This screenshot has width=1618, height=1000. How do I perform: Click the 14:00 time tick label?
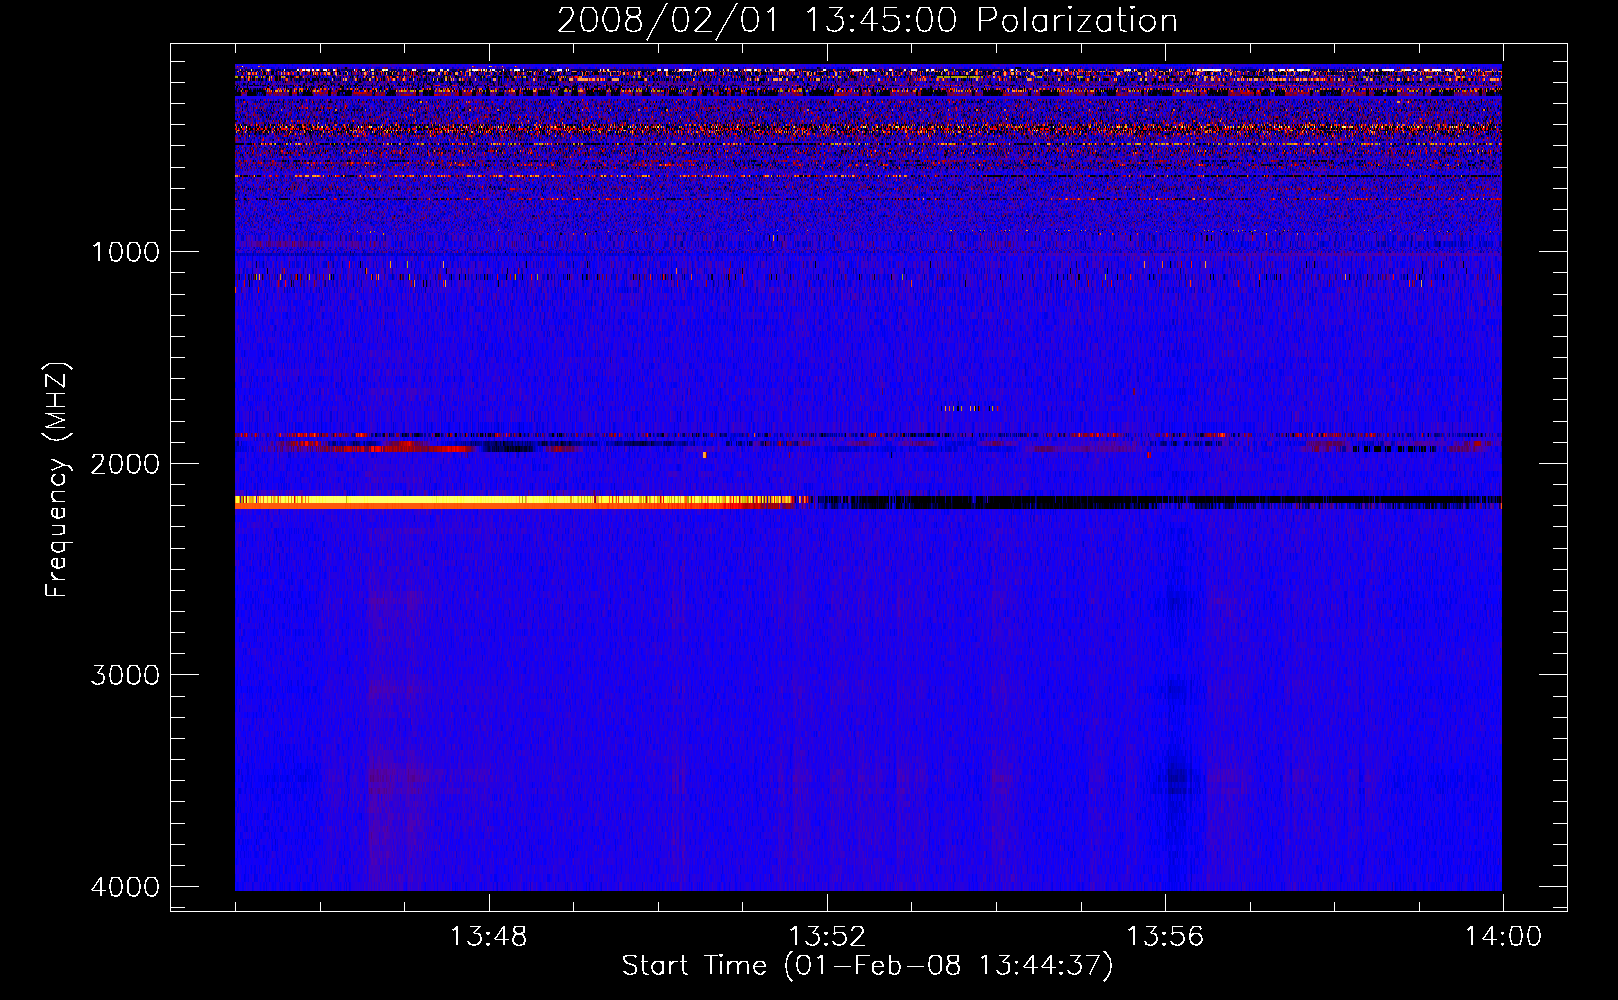click(x=1503, y=937)
